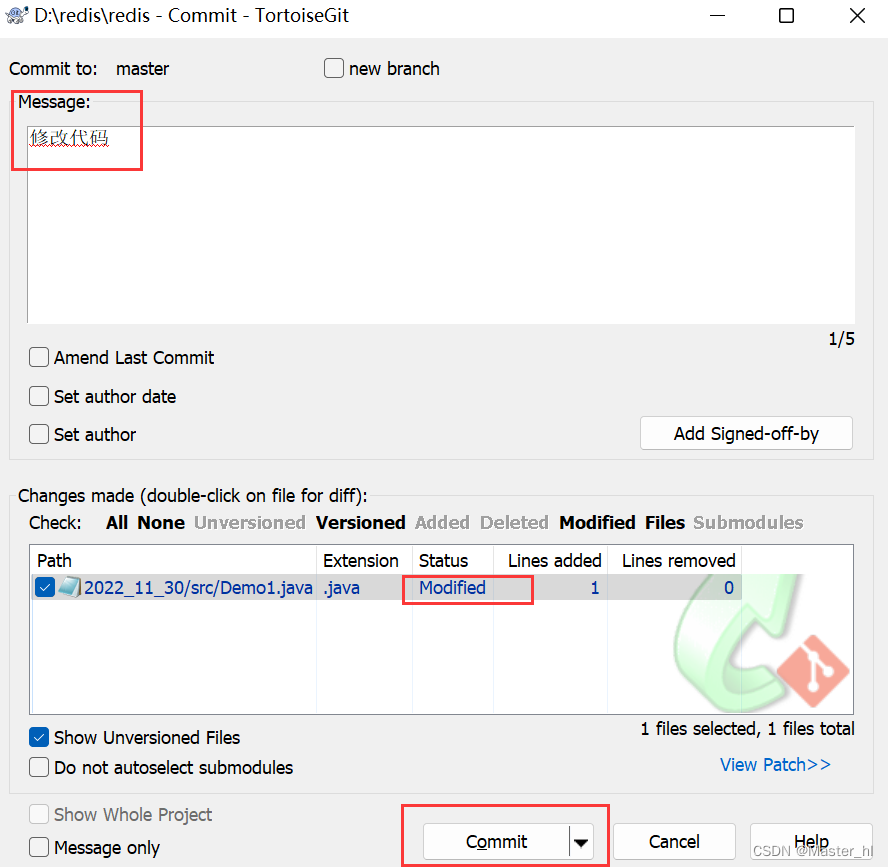Enable Do not autoselect submodules
This screenshot has width=888, height=867.
click(x=39, y=767)
